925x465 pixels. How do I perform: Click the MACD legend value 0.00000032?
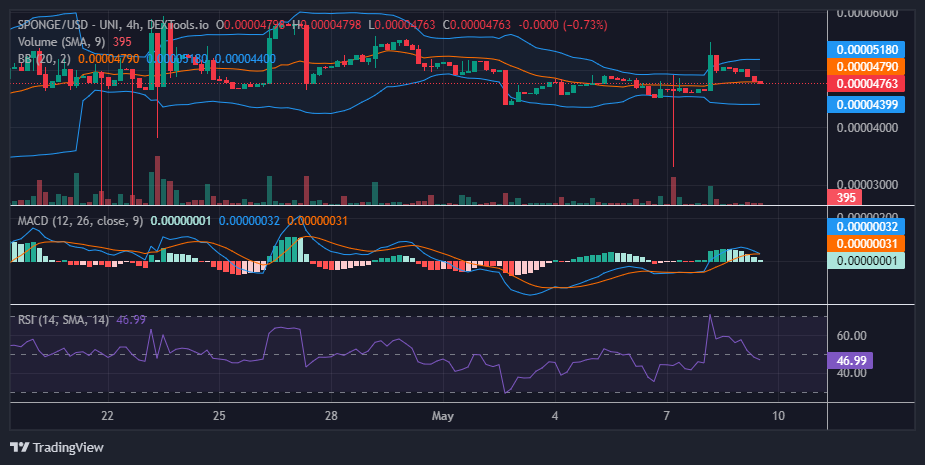coord(249,221)
